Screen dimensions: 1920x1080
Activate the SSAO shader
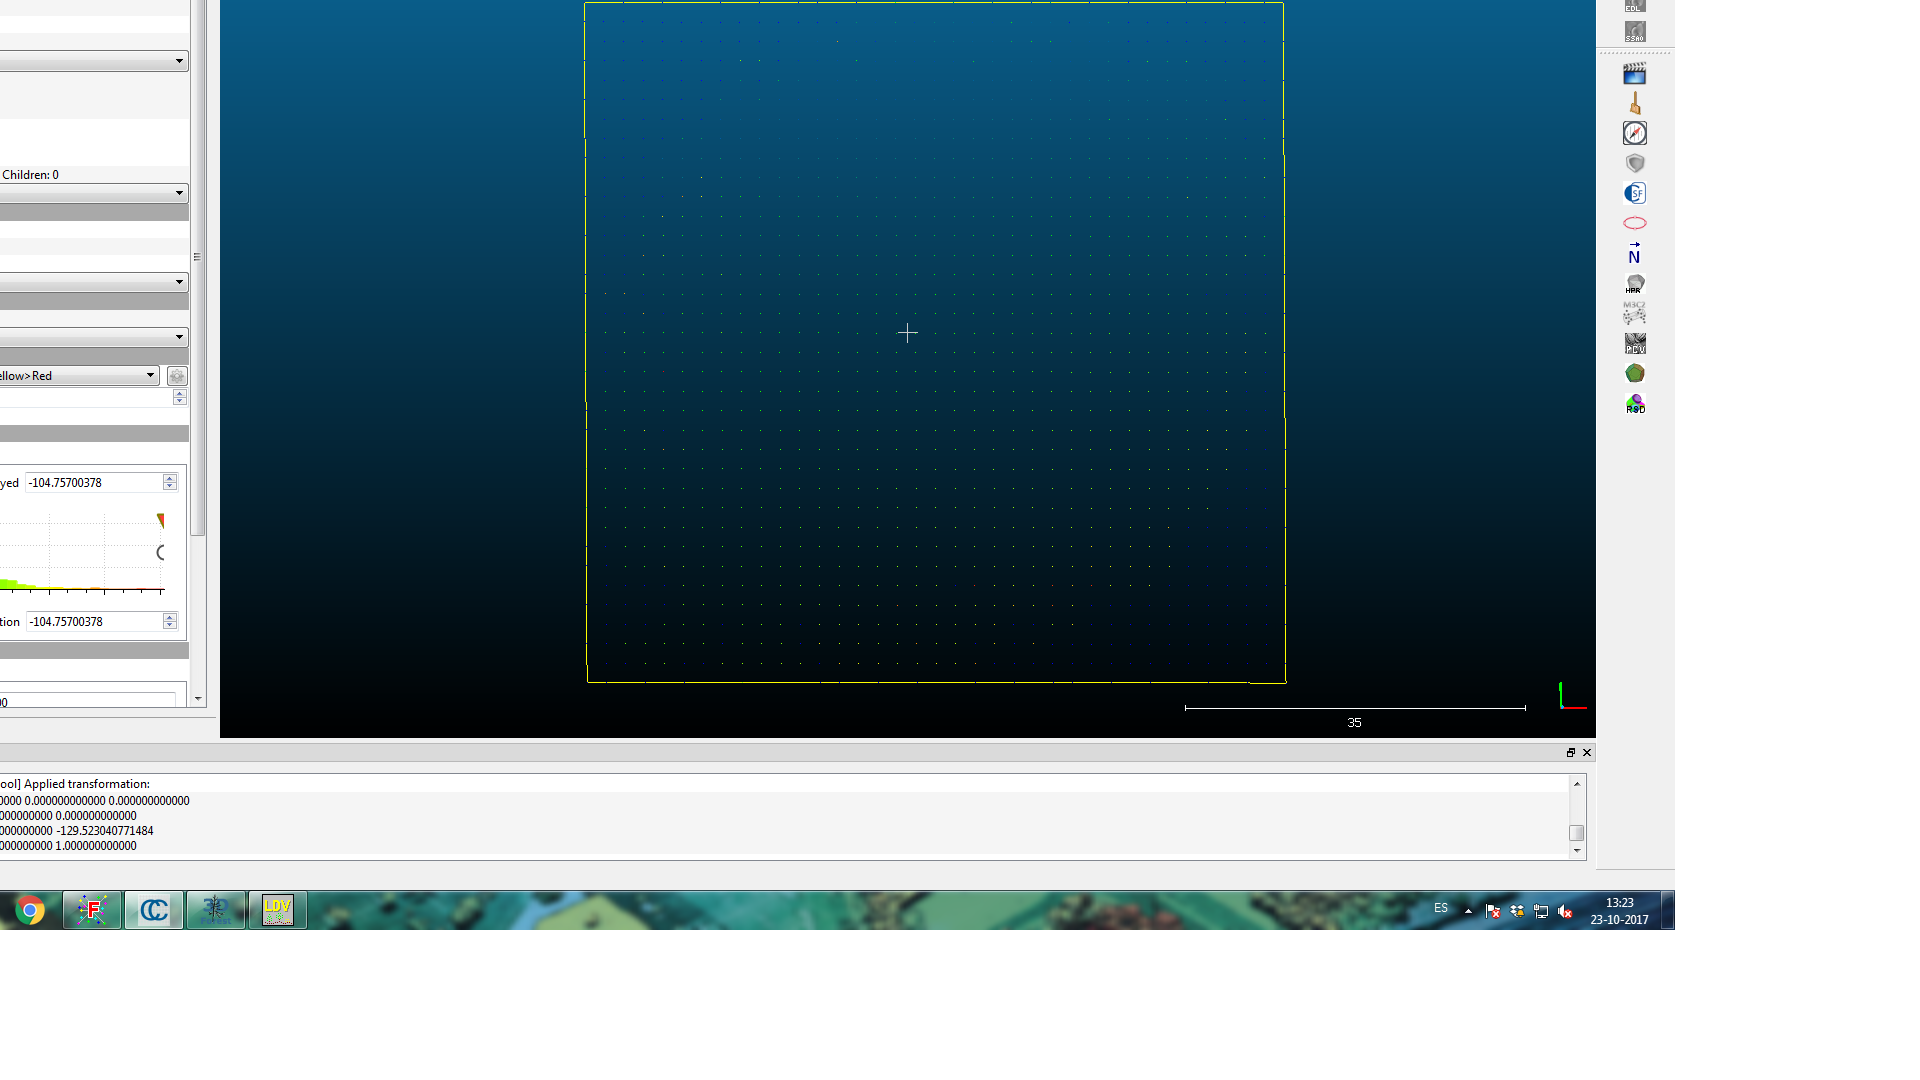click(1635, 33)
